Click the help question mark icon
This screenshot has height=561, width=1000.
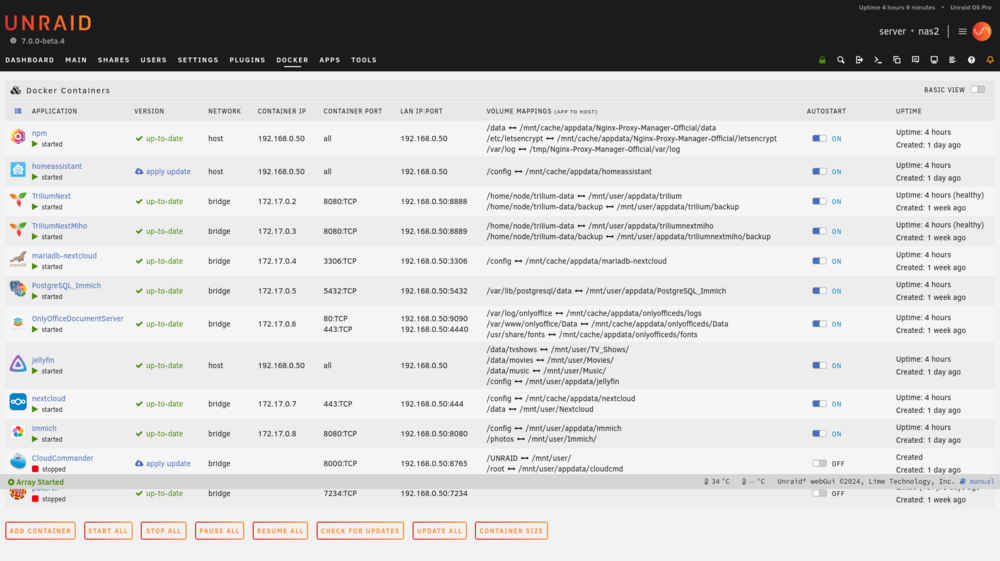point(971,60)
